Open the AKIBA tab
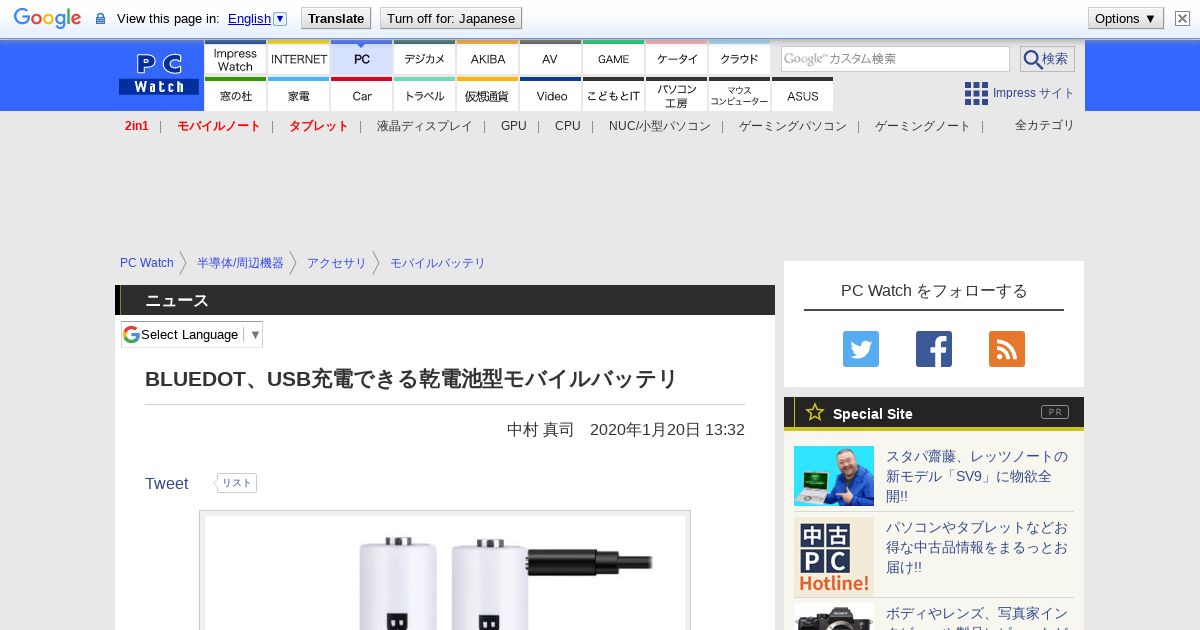This screenshot has width=1200, height=630. click(x=488, y=59)
